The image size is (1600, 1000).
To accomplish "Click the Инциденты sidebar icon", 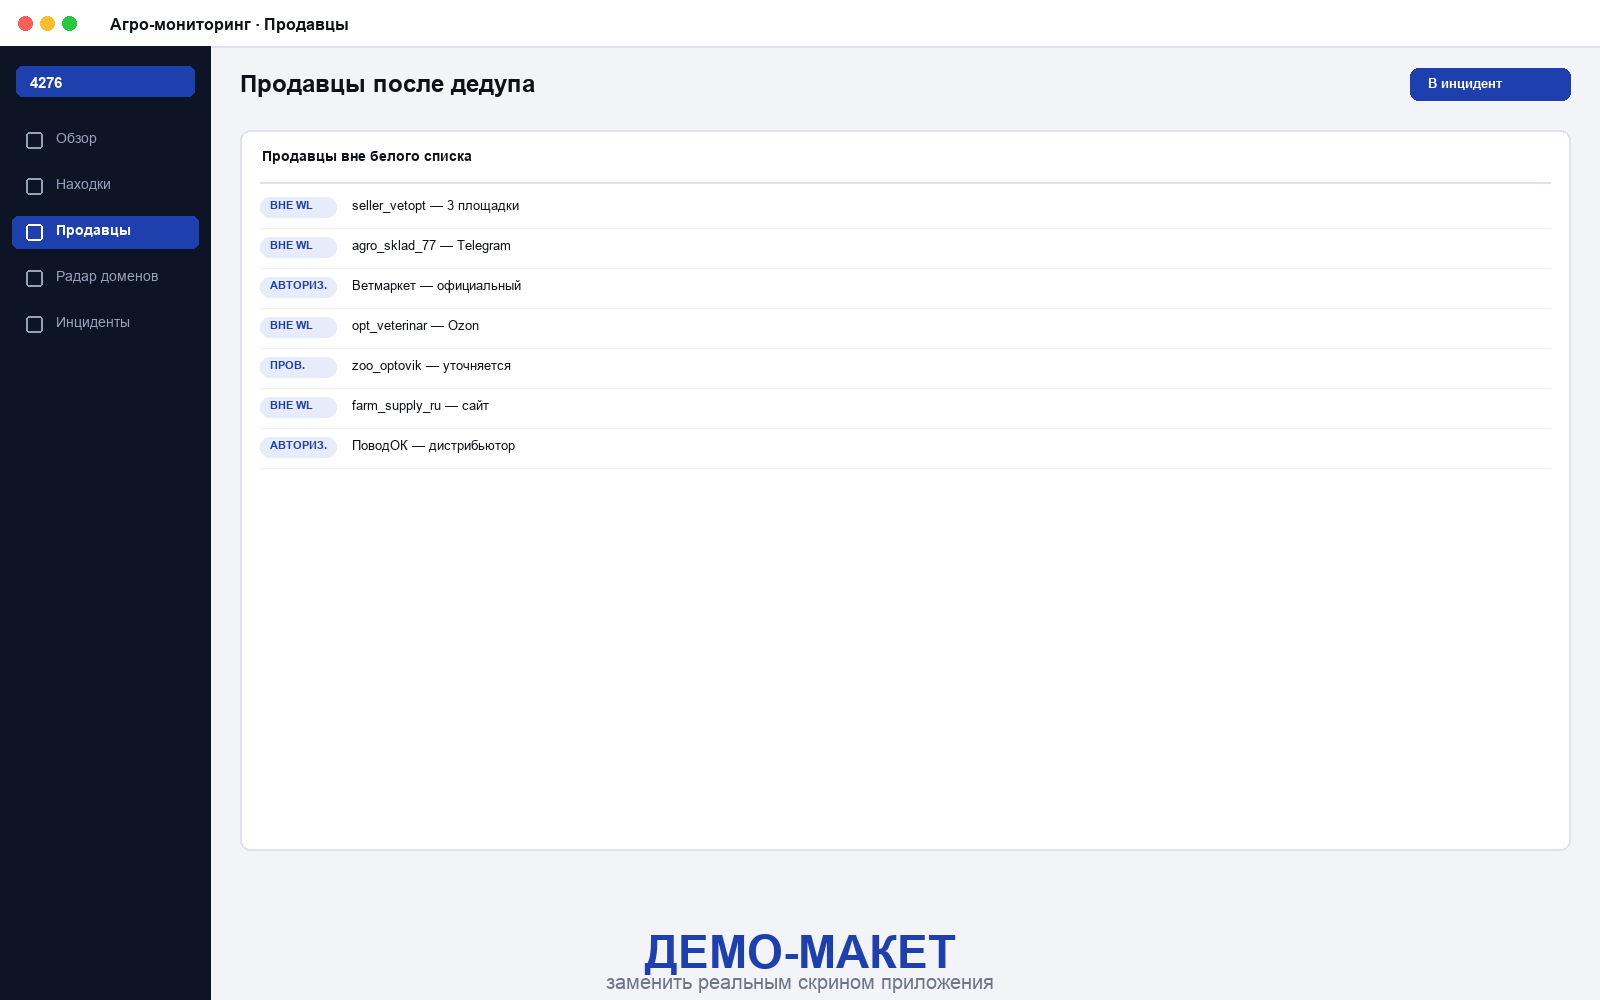I will 34,324.
